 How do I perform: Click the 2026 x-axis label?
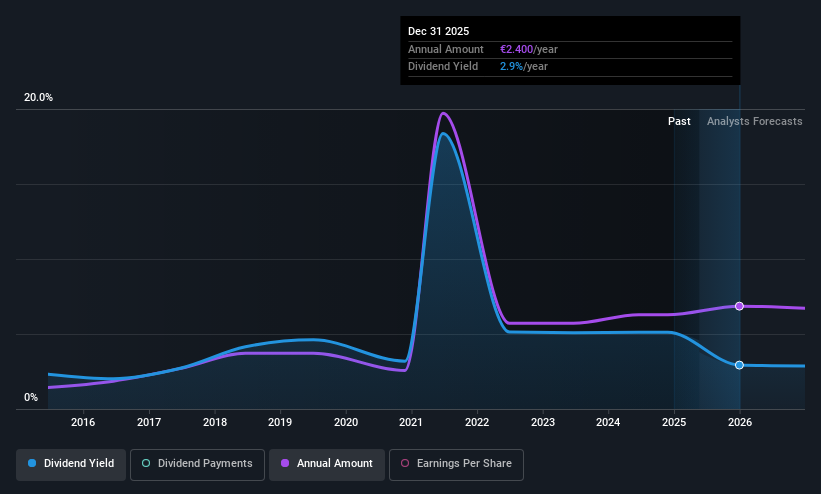(740, 422)
